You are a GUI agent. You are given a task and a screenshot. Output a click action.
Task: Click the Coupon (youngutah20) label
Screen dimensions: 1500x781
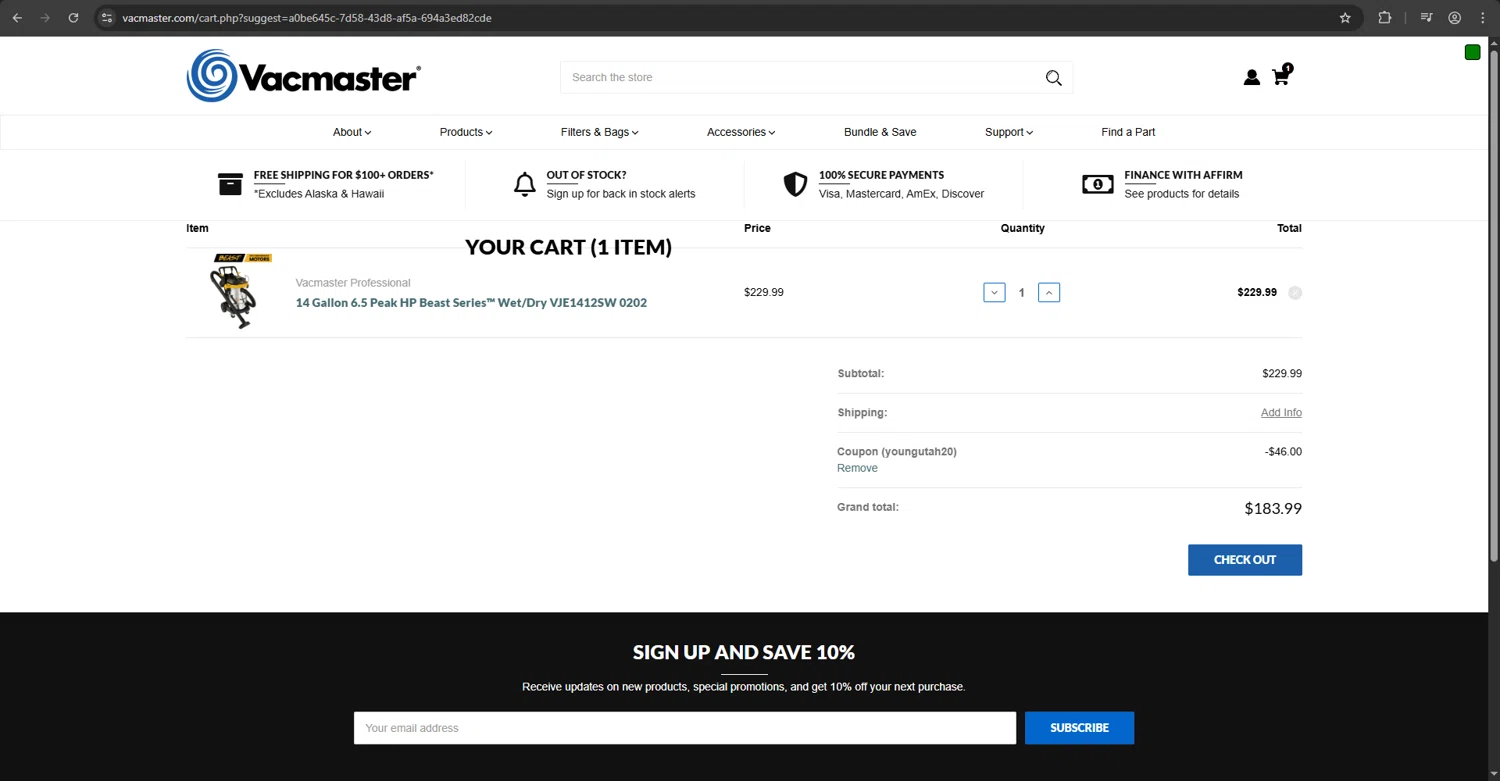pos(897,452)
